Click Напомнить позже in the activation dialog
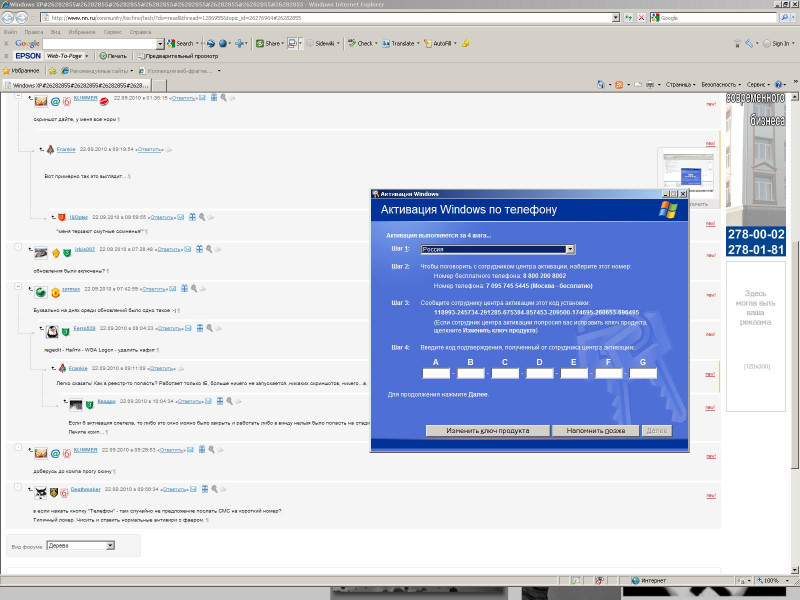Viewport: 800px width, 600px height. click(x=596, y=431)
